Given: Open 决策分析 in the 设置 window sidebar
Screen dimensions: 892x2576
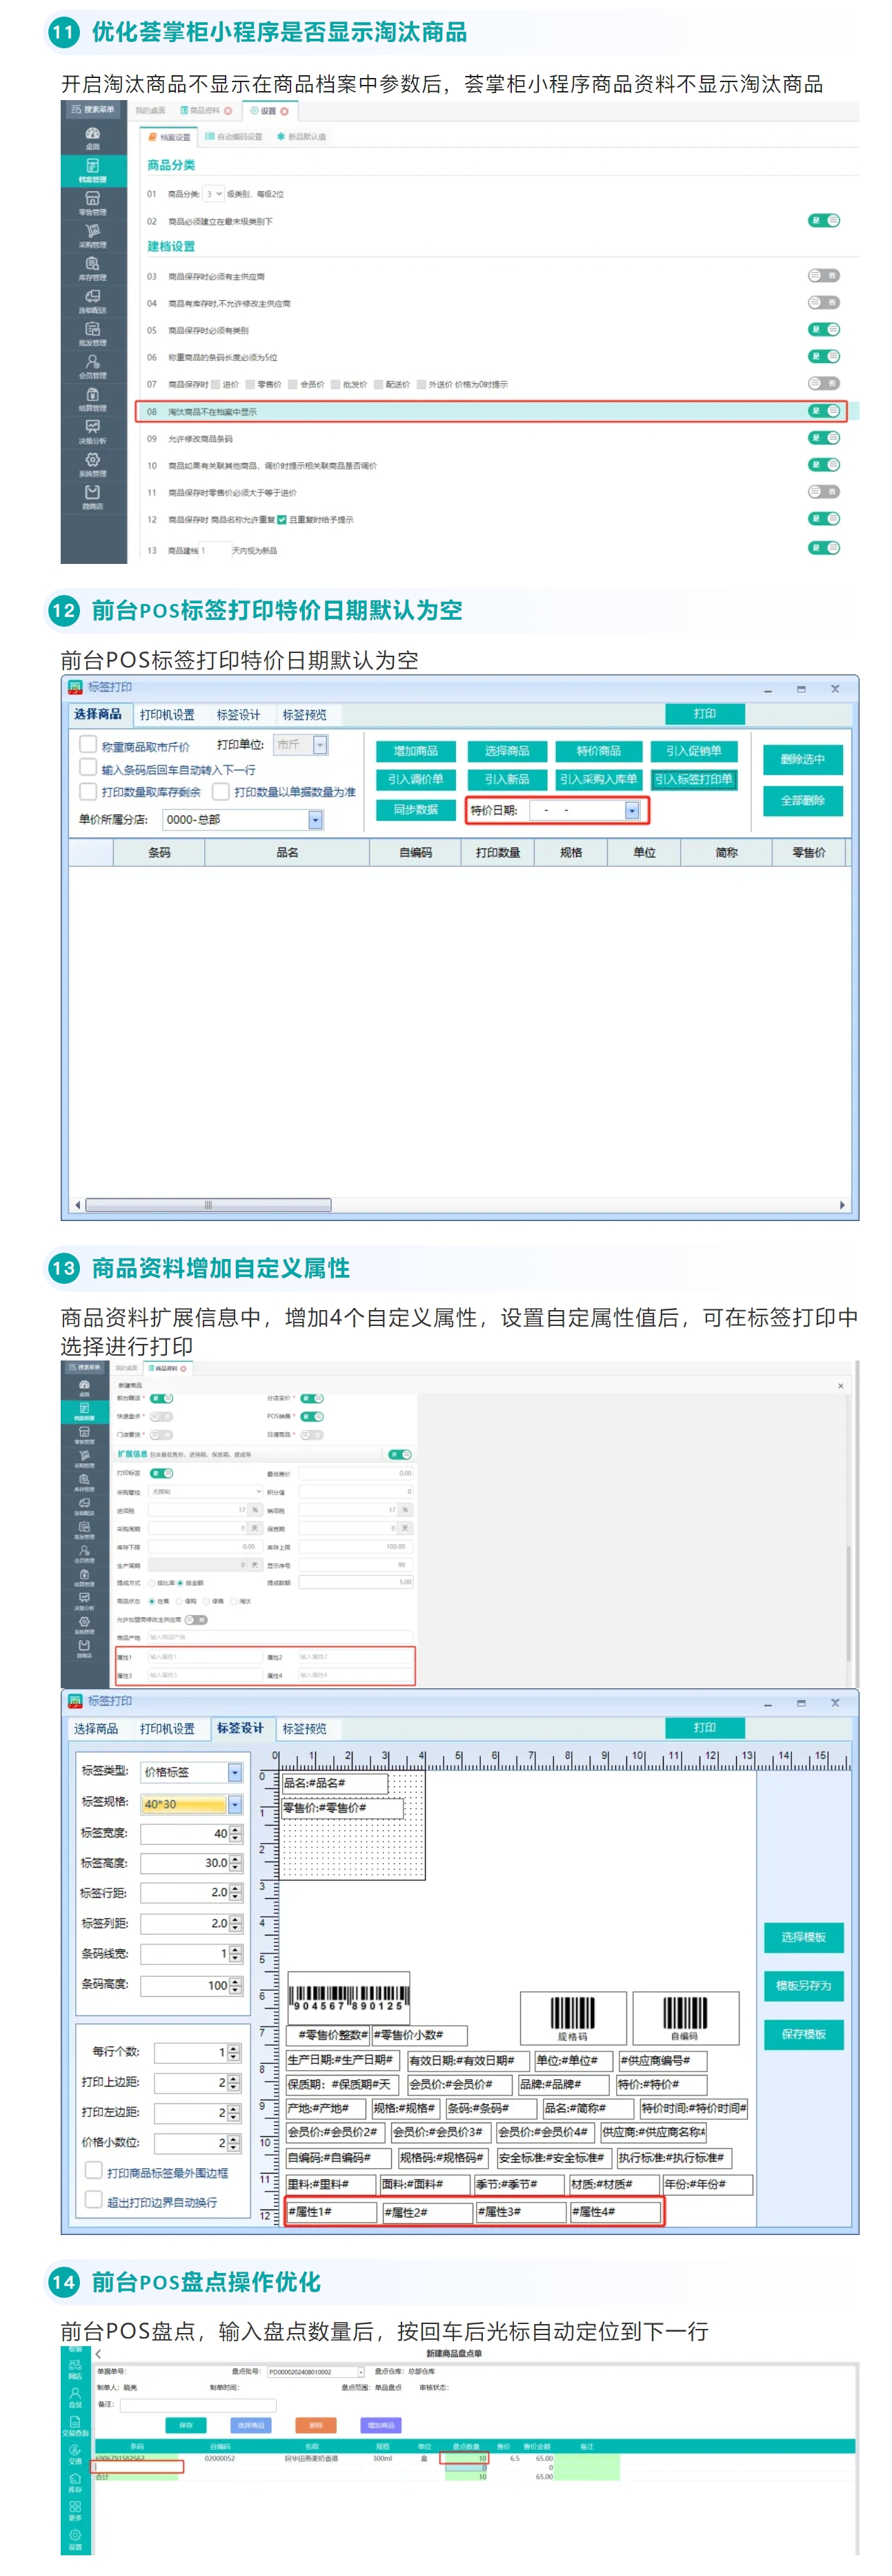Looking at the screenshot, I should pos(93,432).
